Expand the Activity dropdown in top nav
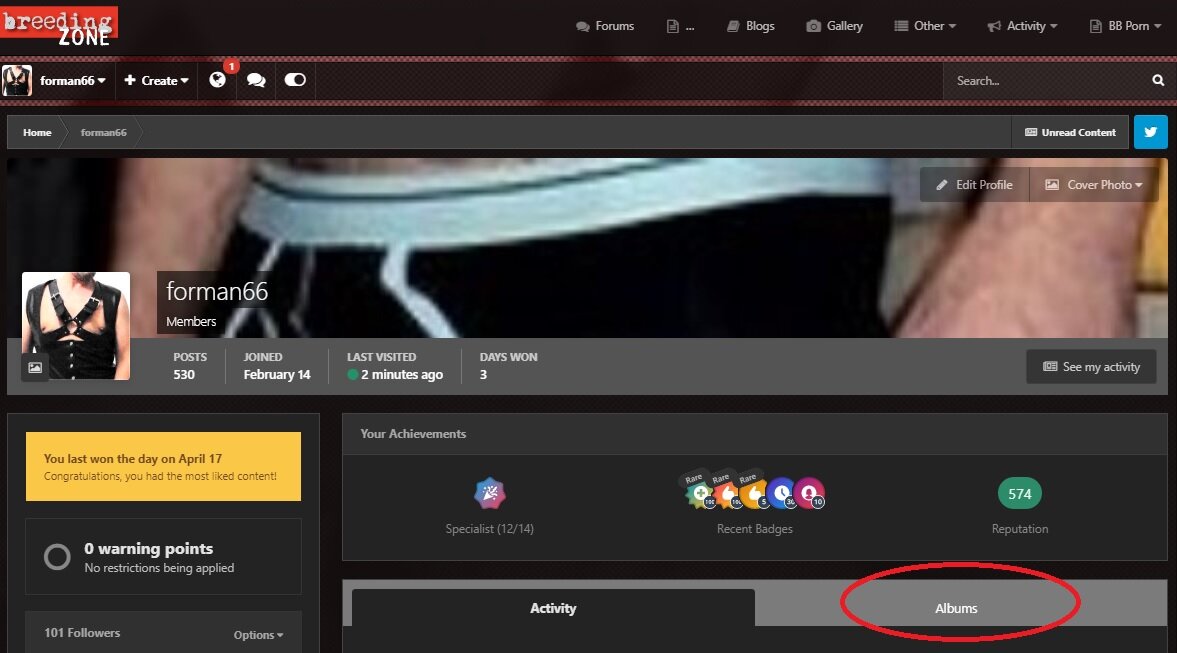 (x=1022, y=26)
